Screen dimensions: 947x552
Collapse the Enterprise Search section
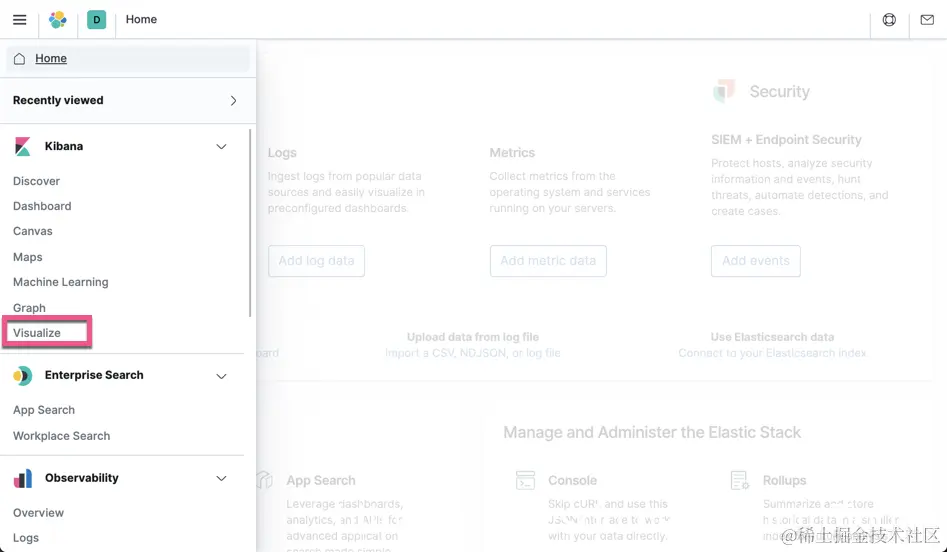pyautogui.click(x=222, y=376)
